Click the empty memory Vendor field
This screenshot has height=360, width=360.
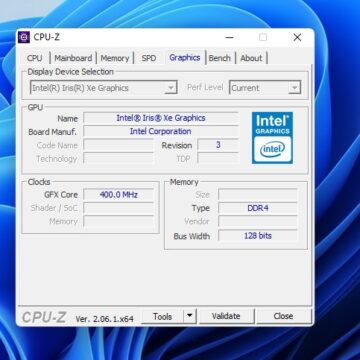[258, 221]
